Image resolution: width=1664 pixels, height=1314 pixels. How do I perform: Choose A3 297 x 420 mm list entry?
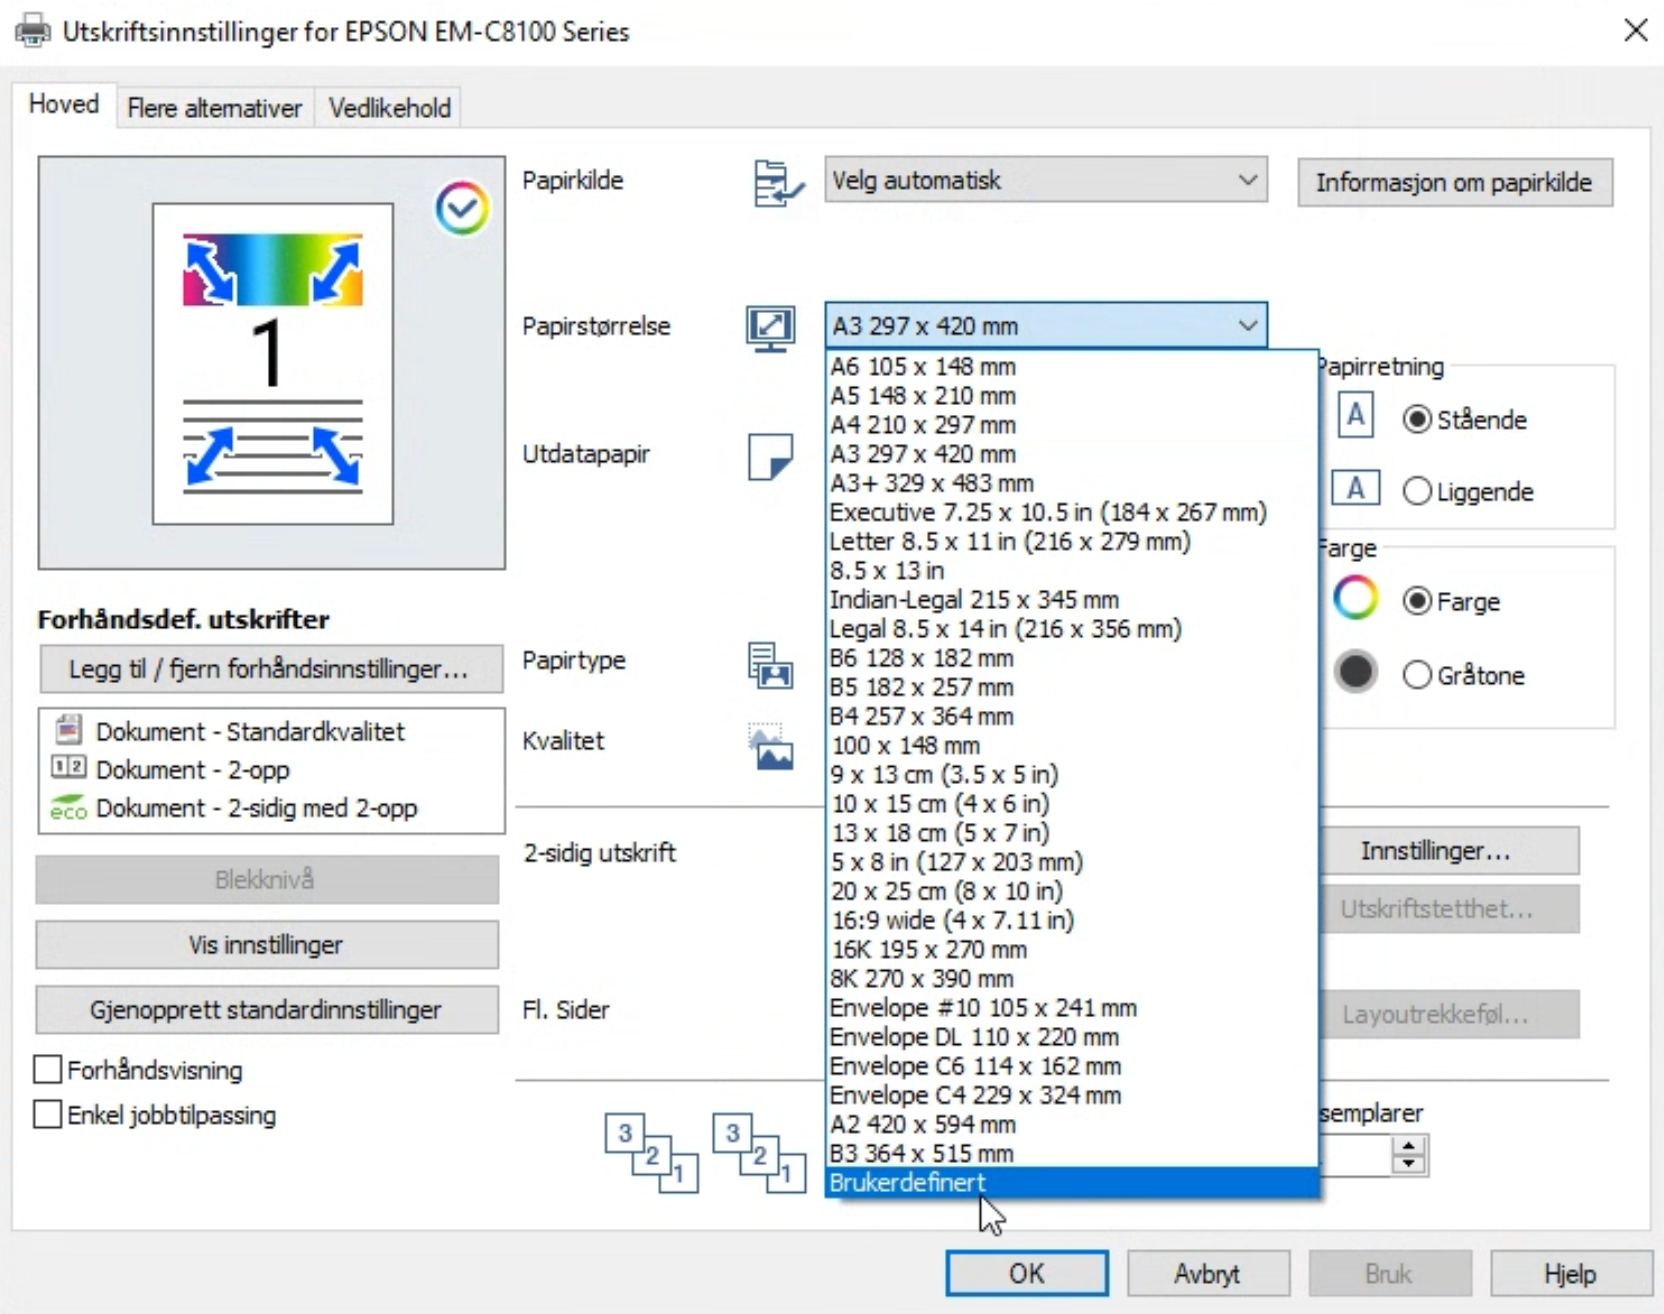[x=1072, y=453]
